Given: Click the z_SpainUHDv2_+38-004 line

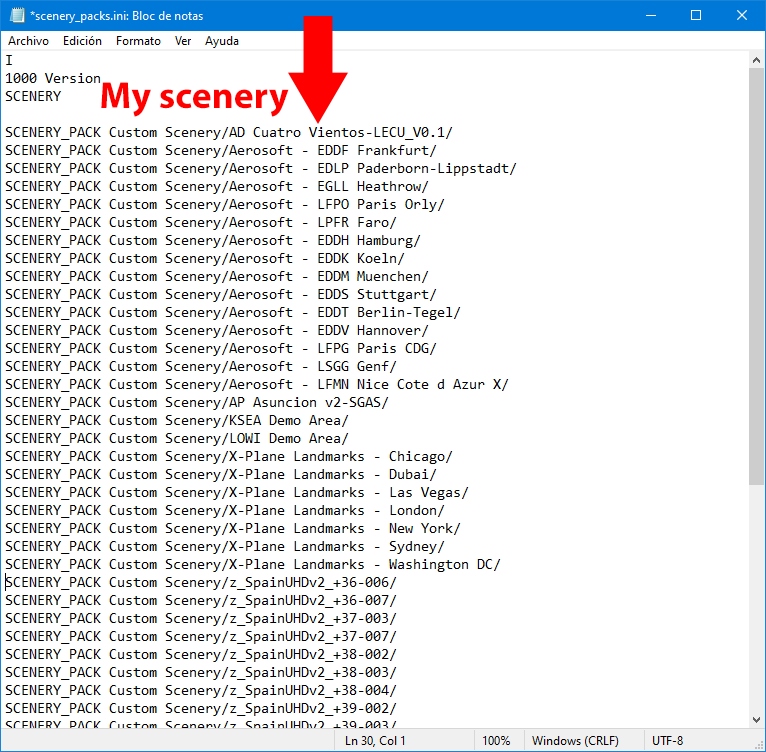Looking at the screenshot, I should click(x=201, y=691).
